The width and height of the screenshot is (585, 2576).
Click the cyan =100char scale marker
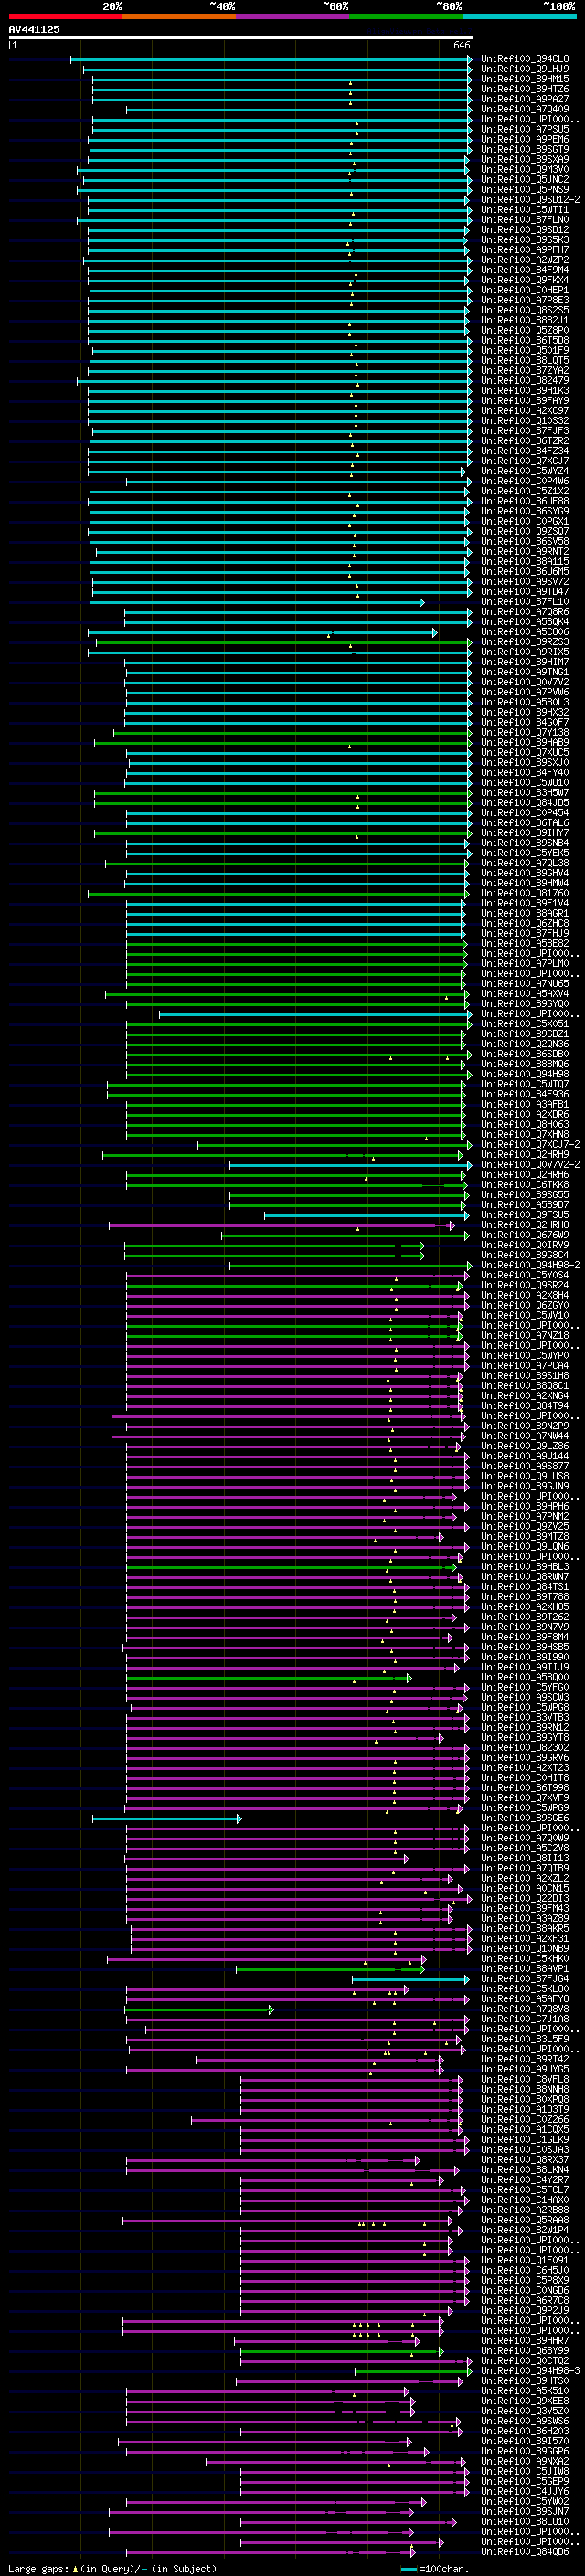(408, 2568)
